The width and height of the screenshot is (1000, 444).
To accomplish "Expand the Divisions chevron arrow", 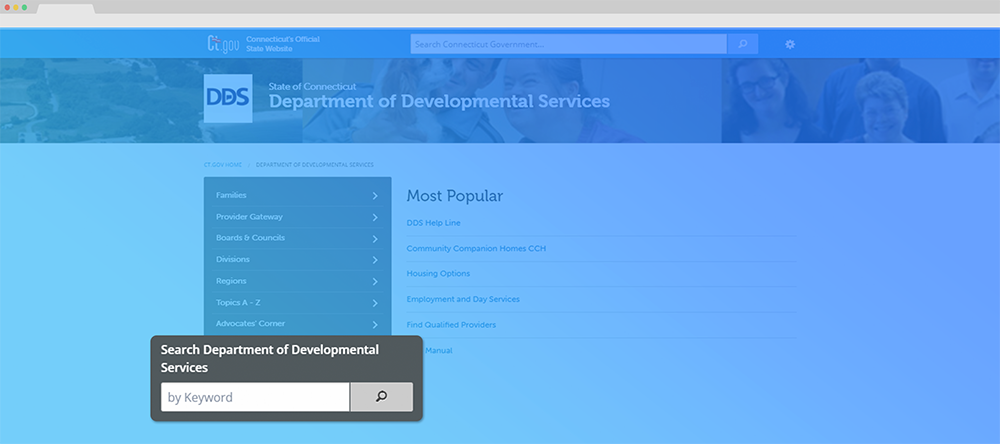I will point(375,260).
